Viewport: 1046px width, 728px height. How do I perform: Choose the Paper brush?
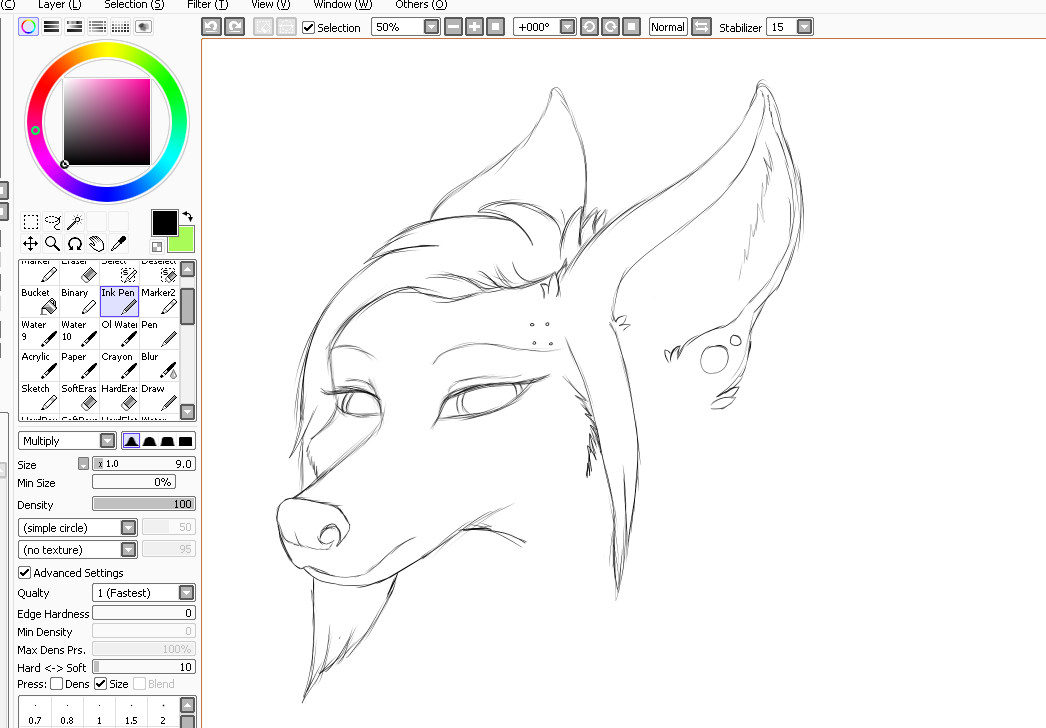click(79, 366)
